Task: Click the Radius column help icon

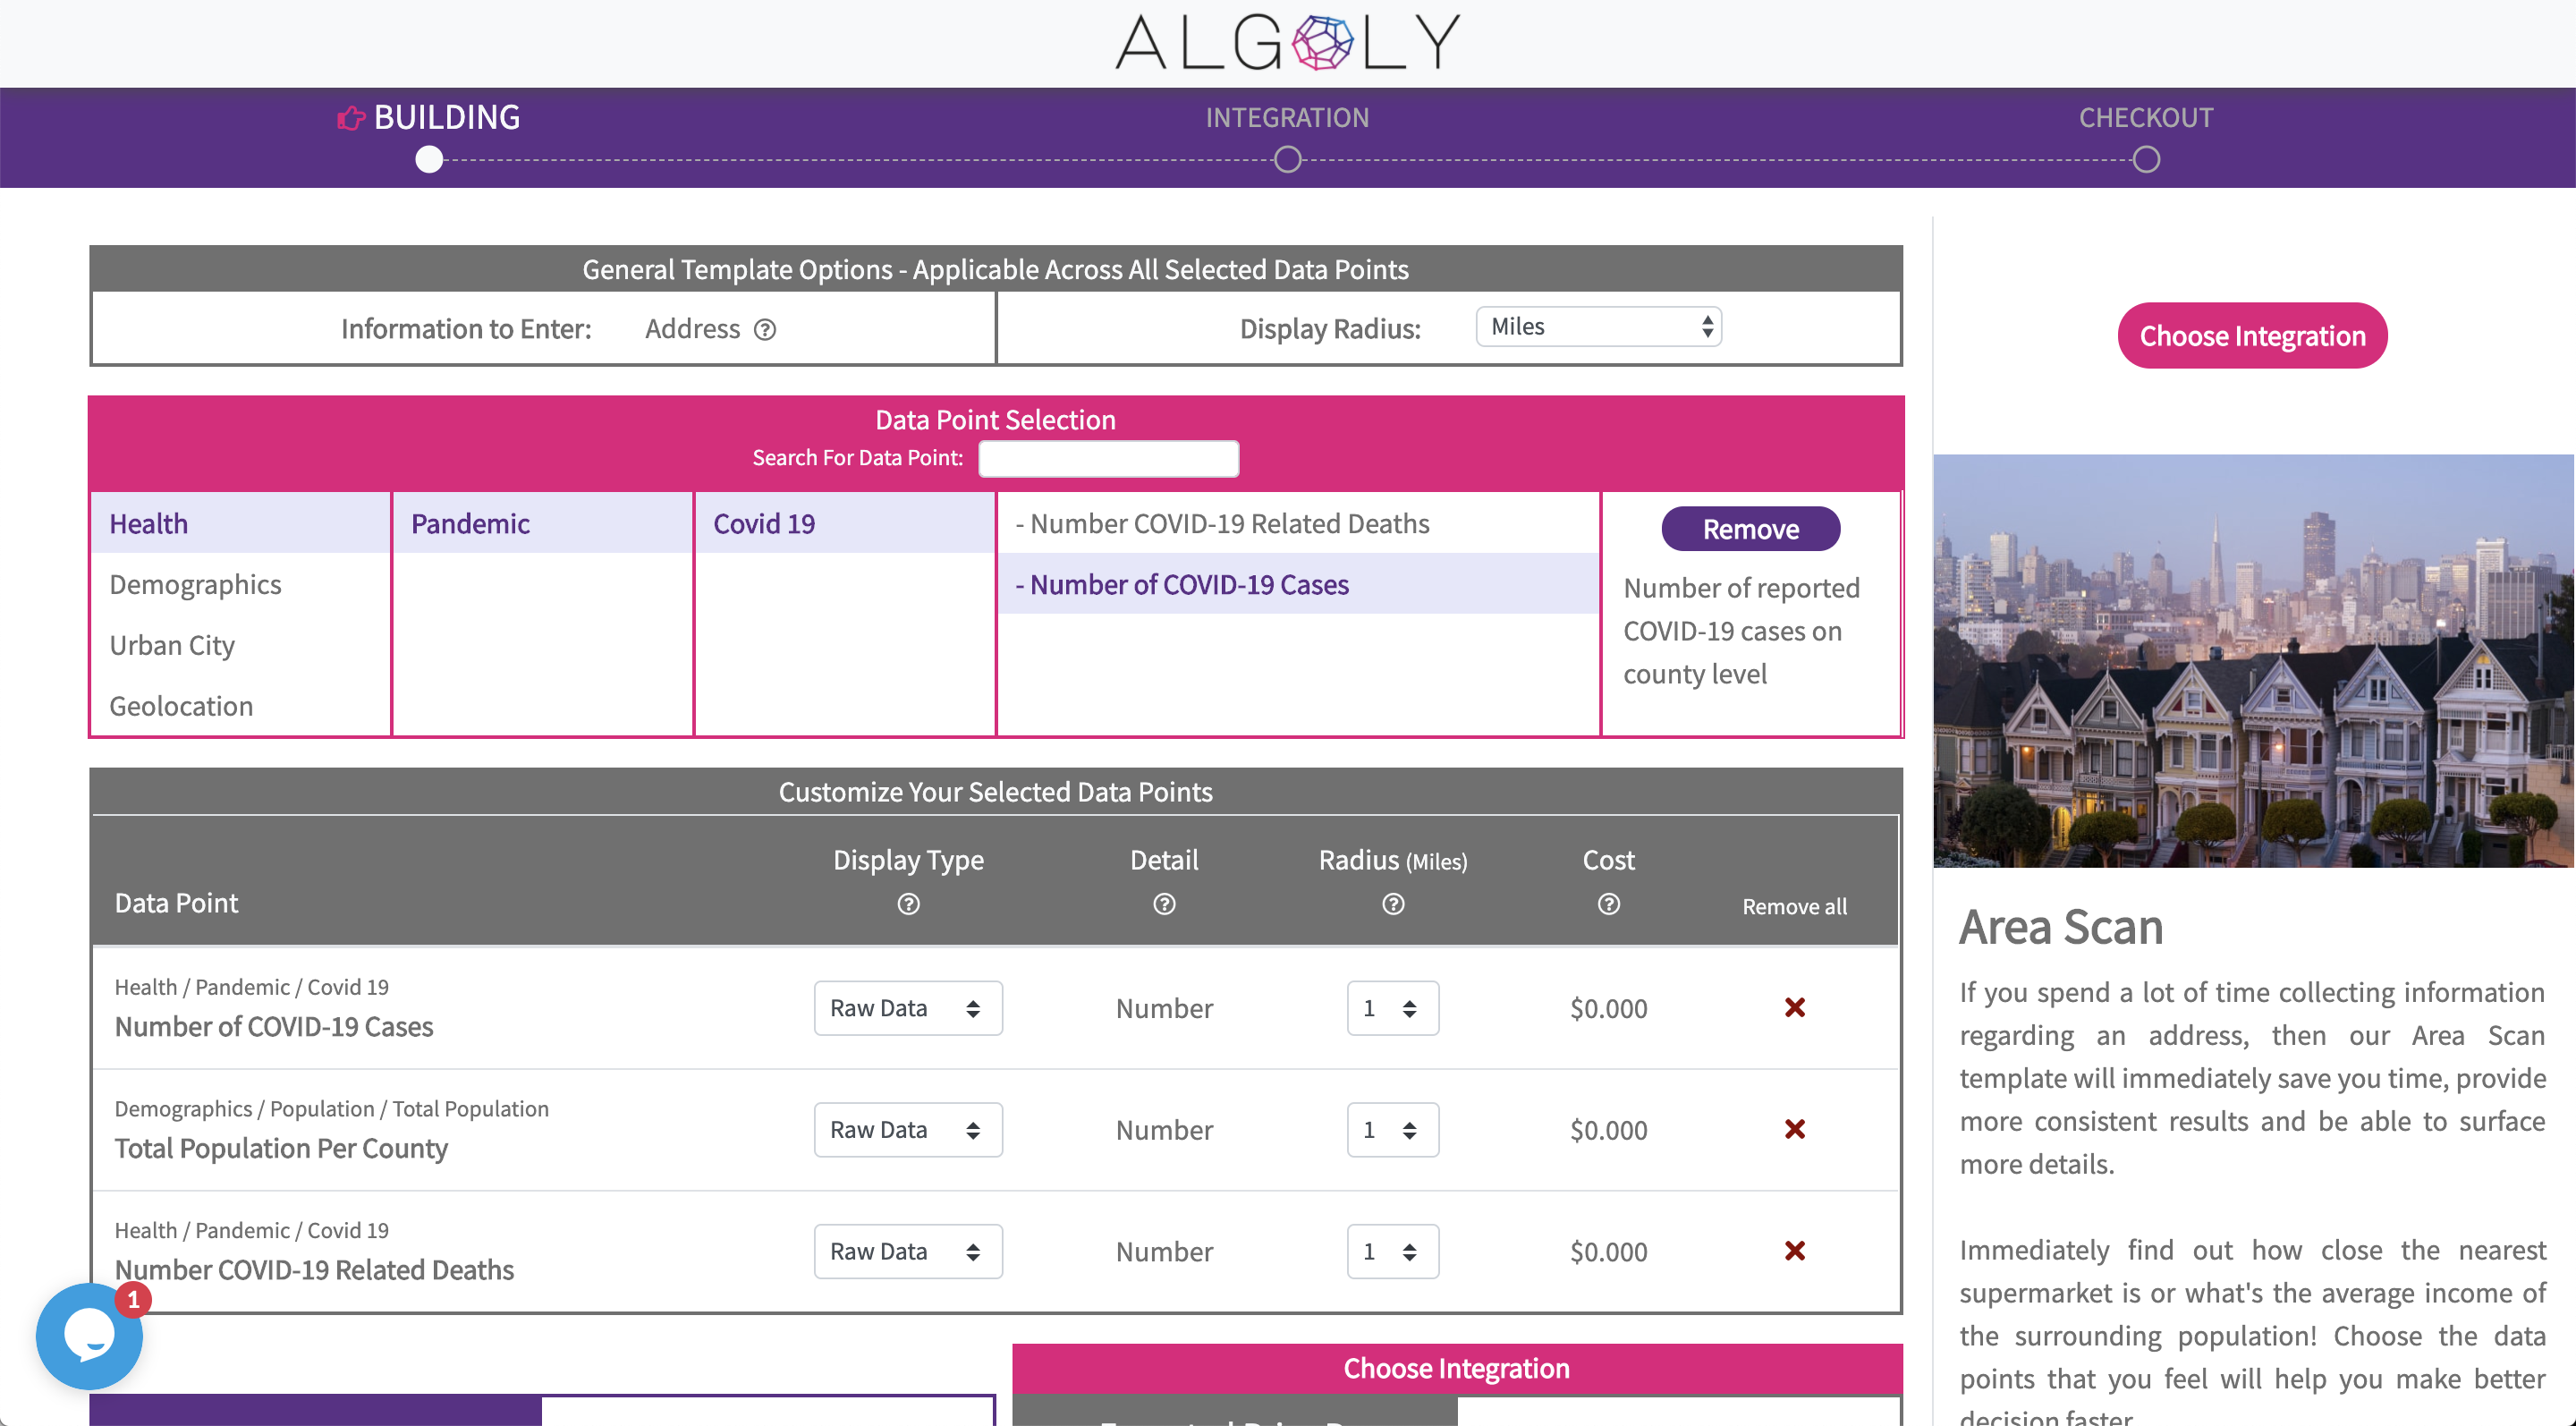Action: coord(1393,904)
